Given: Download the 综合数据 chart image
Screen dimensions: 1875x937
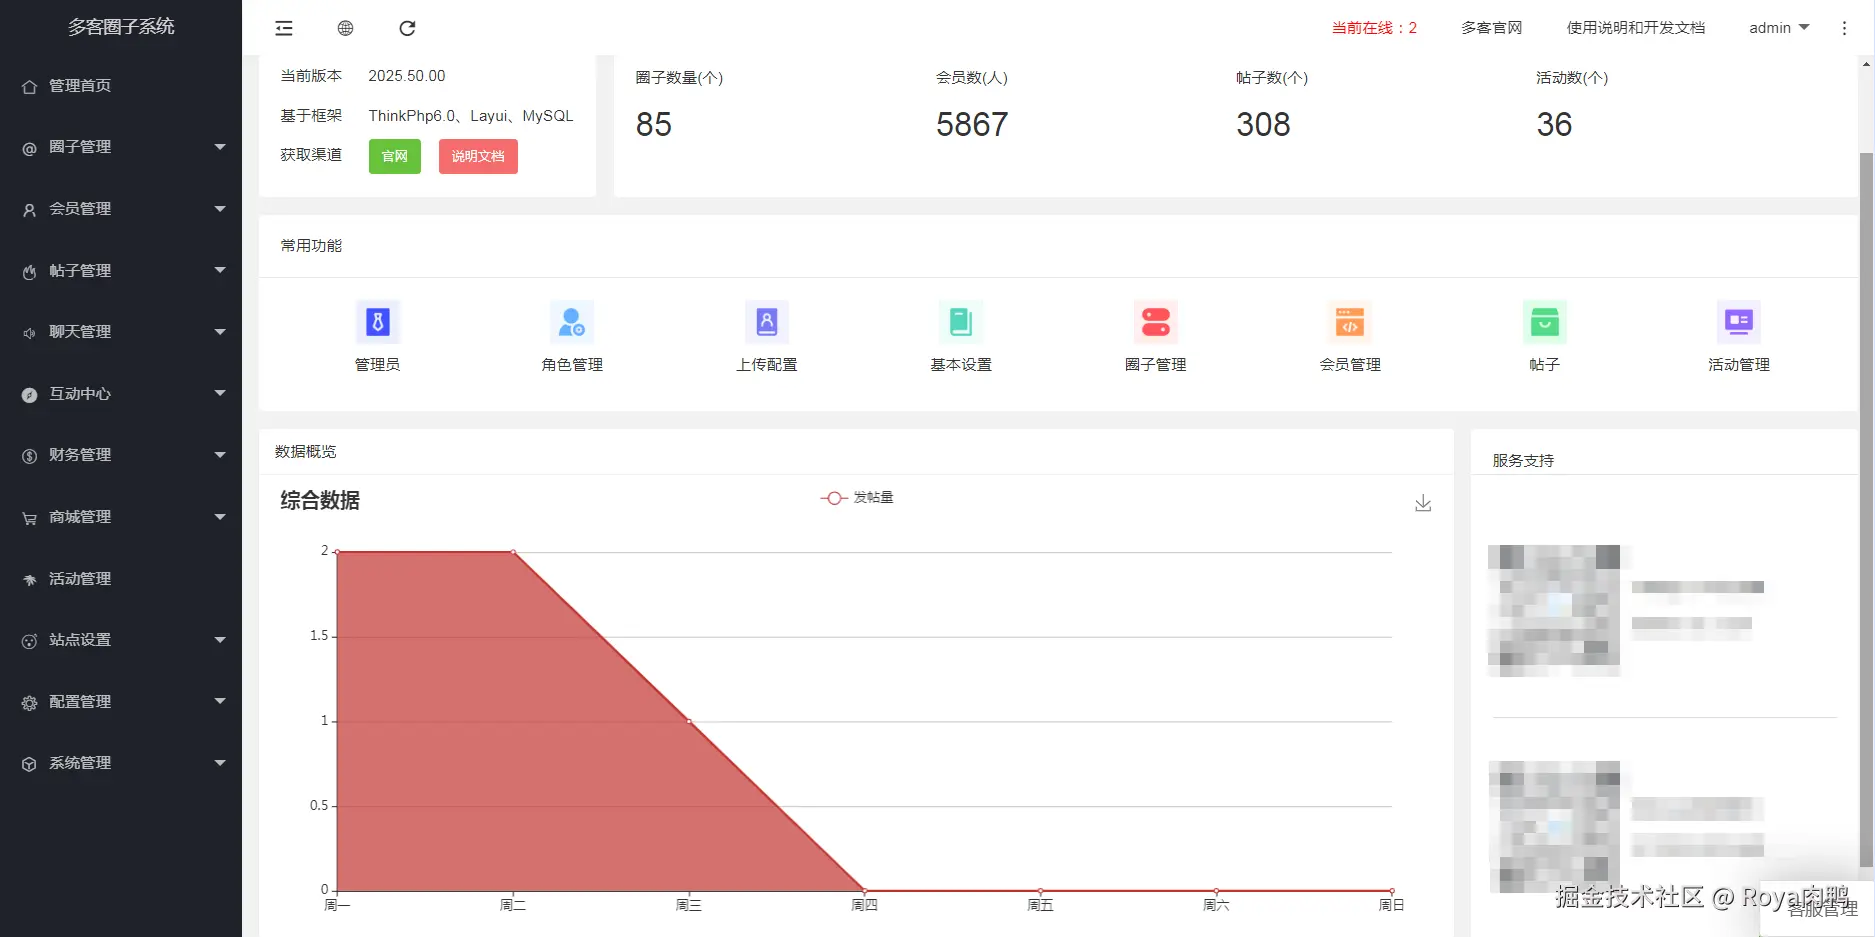Looking at the screenshot, I should (1423, 503).
